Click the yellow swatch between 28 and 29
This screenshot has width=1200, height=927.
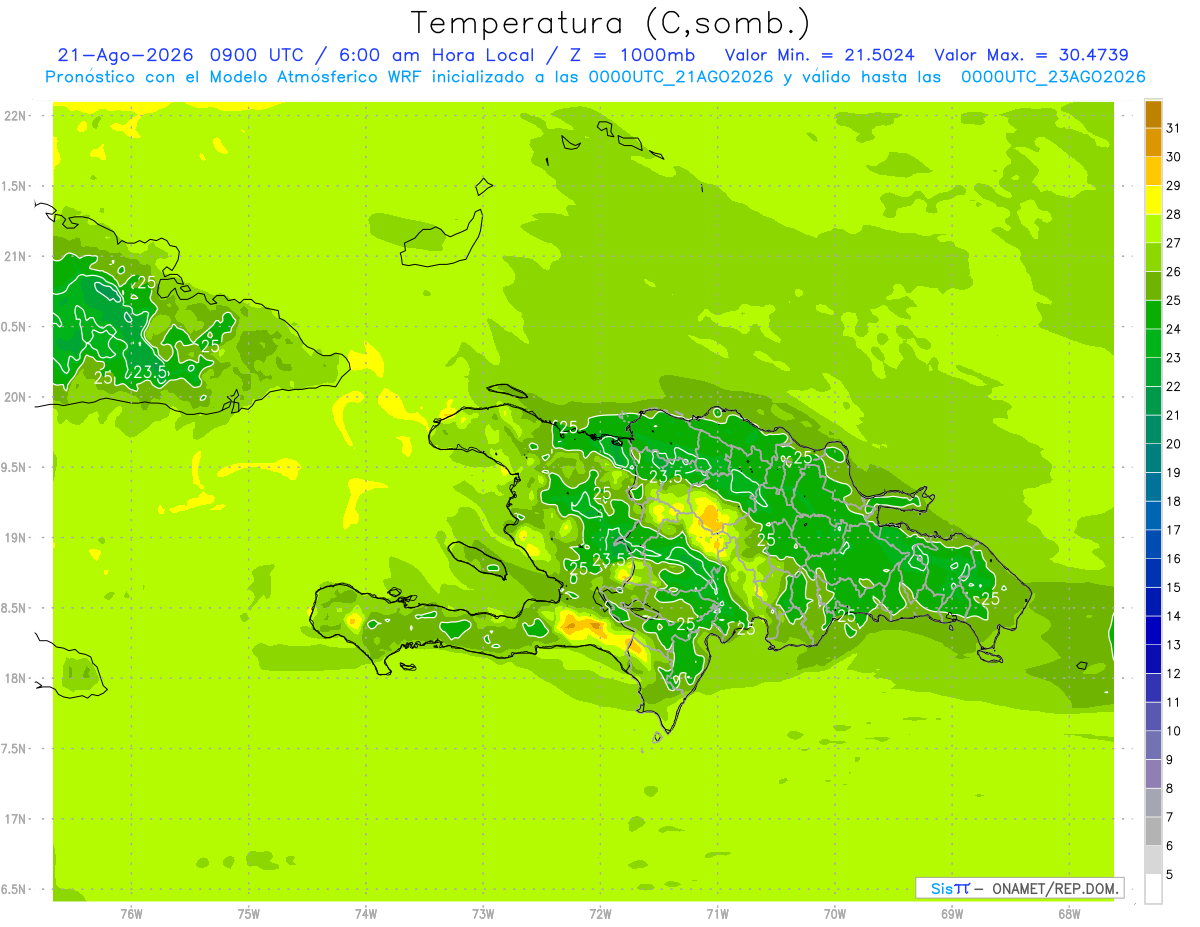tap(1153, 200)
